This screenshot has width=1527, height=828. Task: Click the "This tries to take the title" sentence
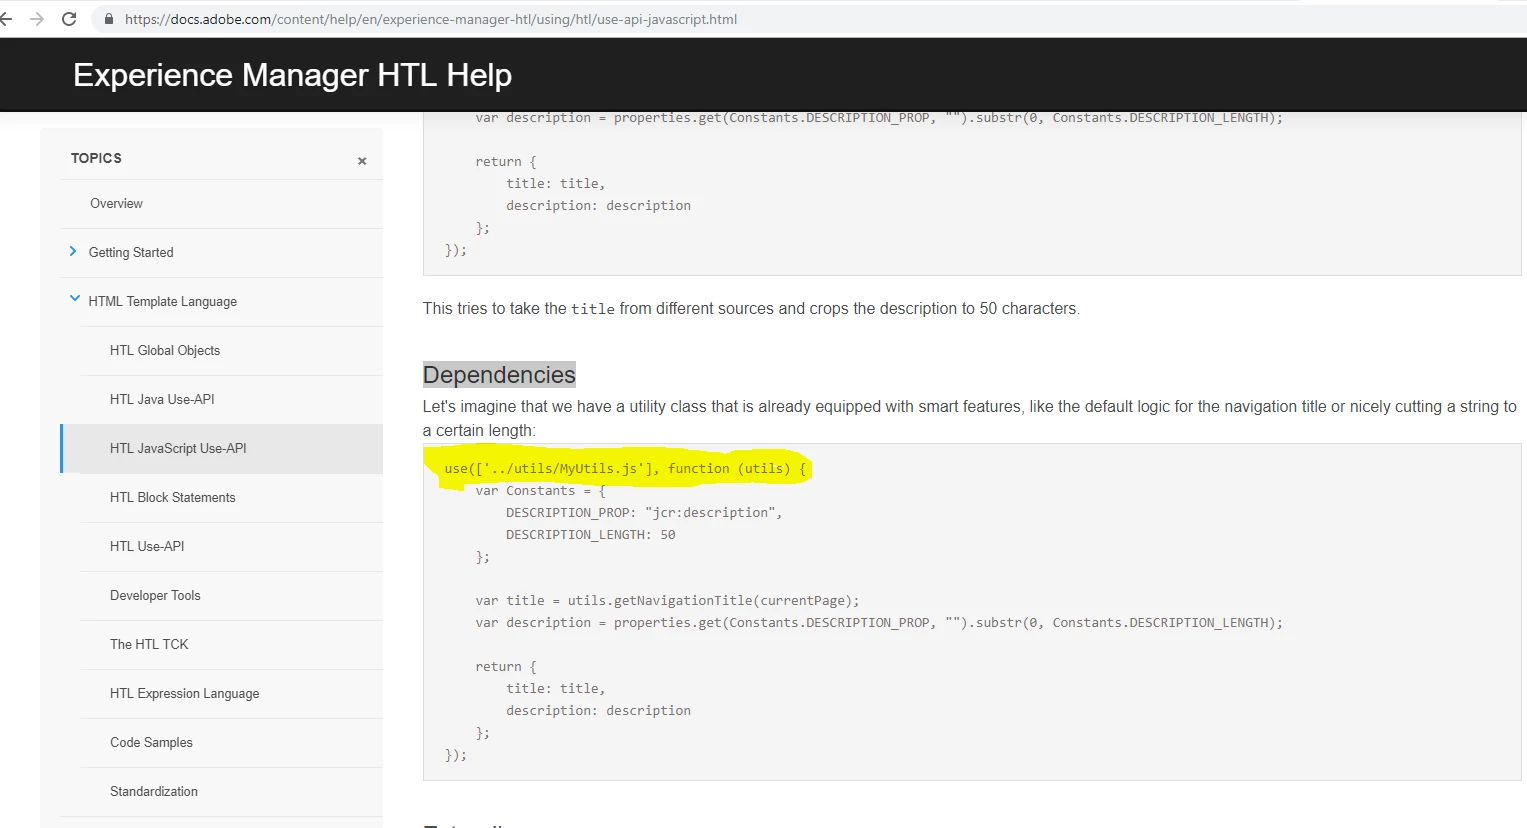pos(751,309)
